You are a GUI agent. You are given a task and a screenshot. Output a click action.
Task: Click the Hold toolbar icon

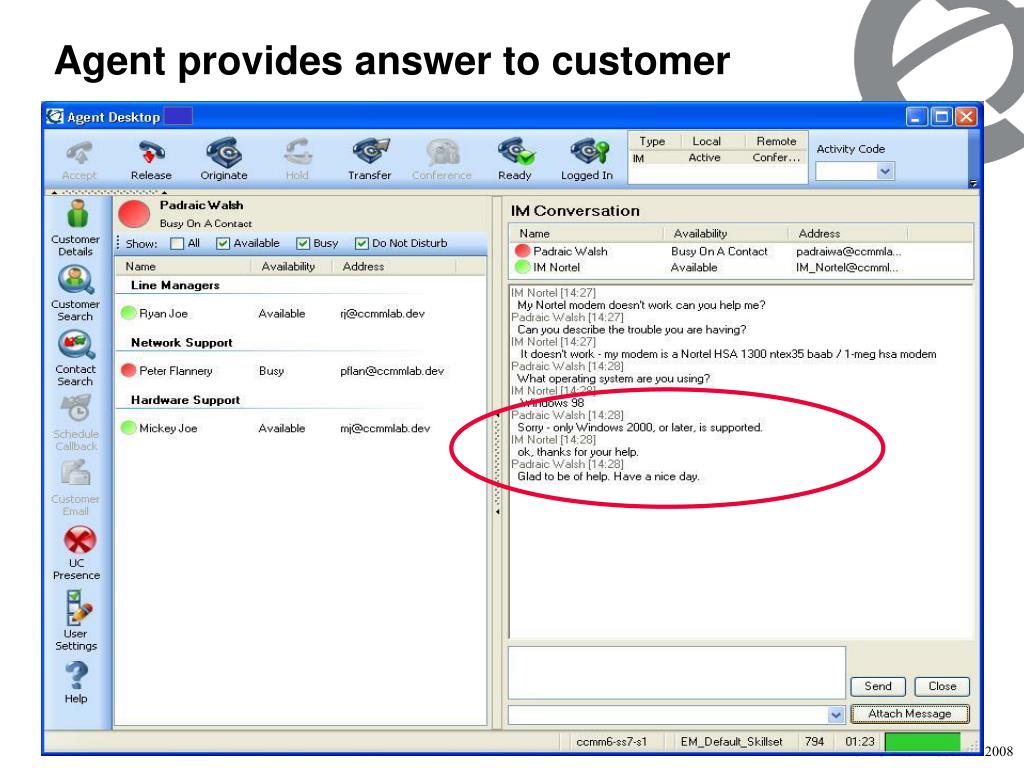[298, 153]
